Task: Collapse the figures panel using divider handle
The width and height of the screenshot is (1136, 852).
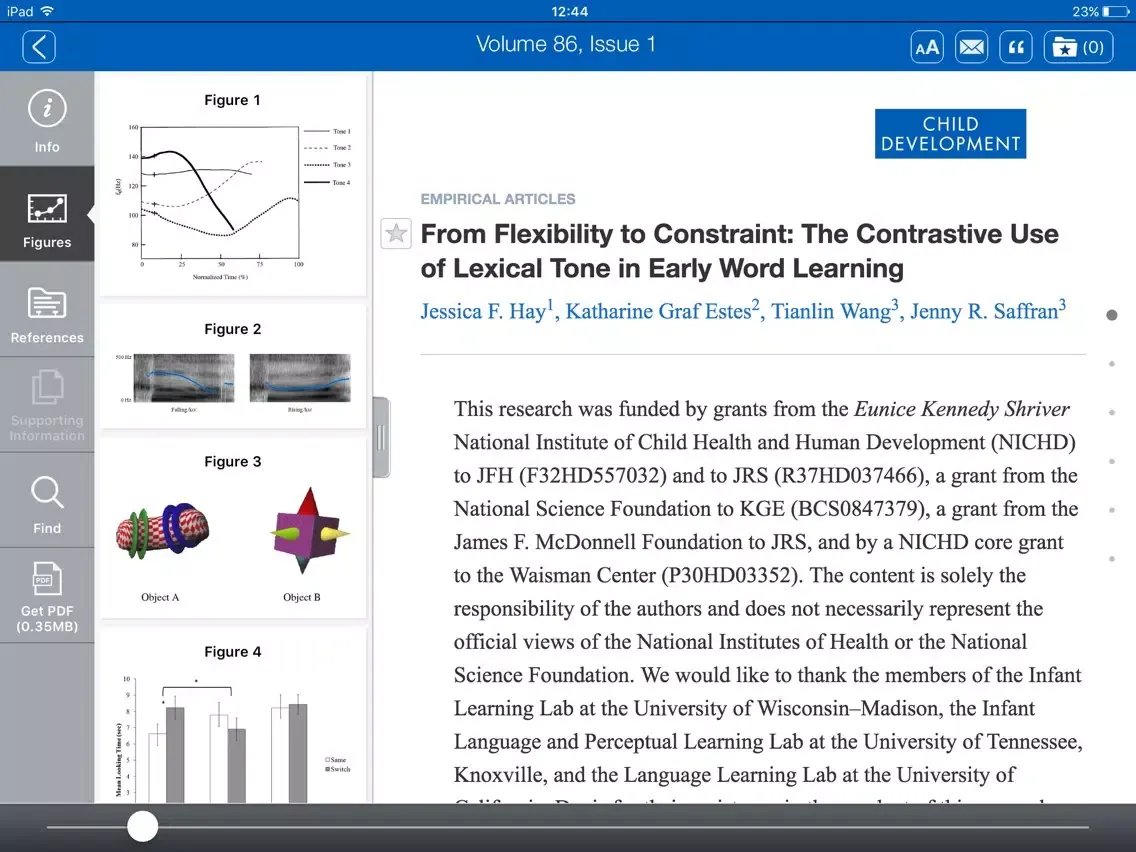Action: [381, 437]
